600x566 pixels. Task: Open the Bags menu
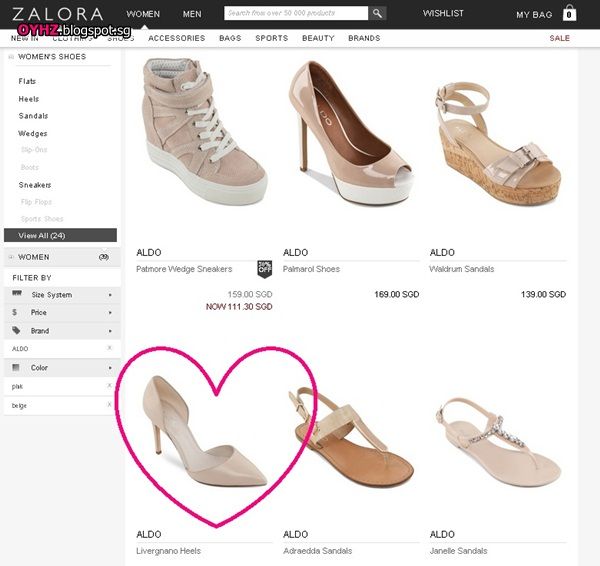pos(230,38)
